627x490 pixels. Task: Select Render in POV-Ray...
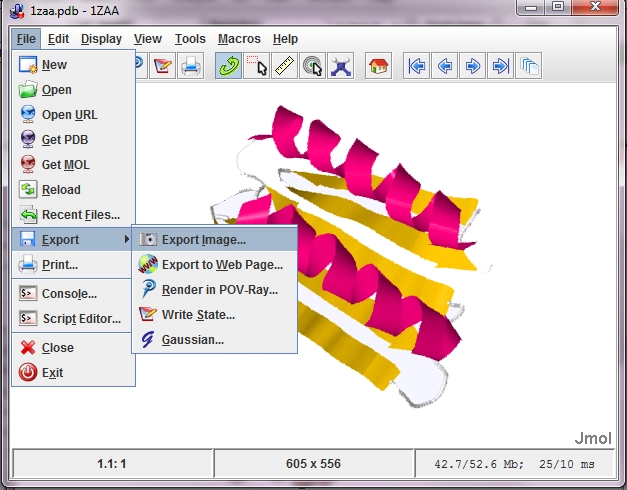[x=215, y=290]
